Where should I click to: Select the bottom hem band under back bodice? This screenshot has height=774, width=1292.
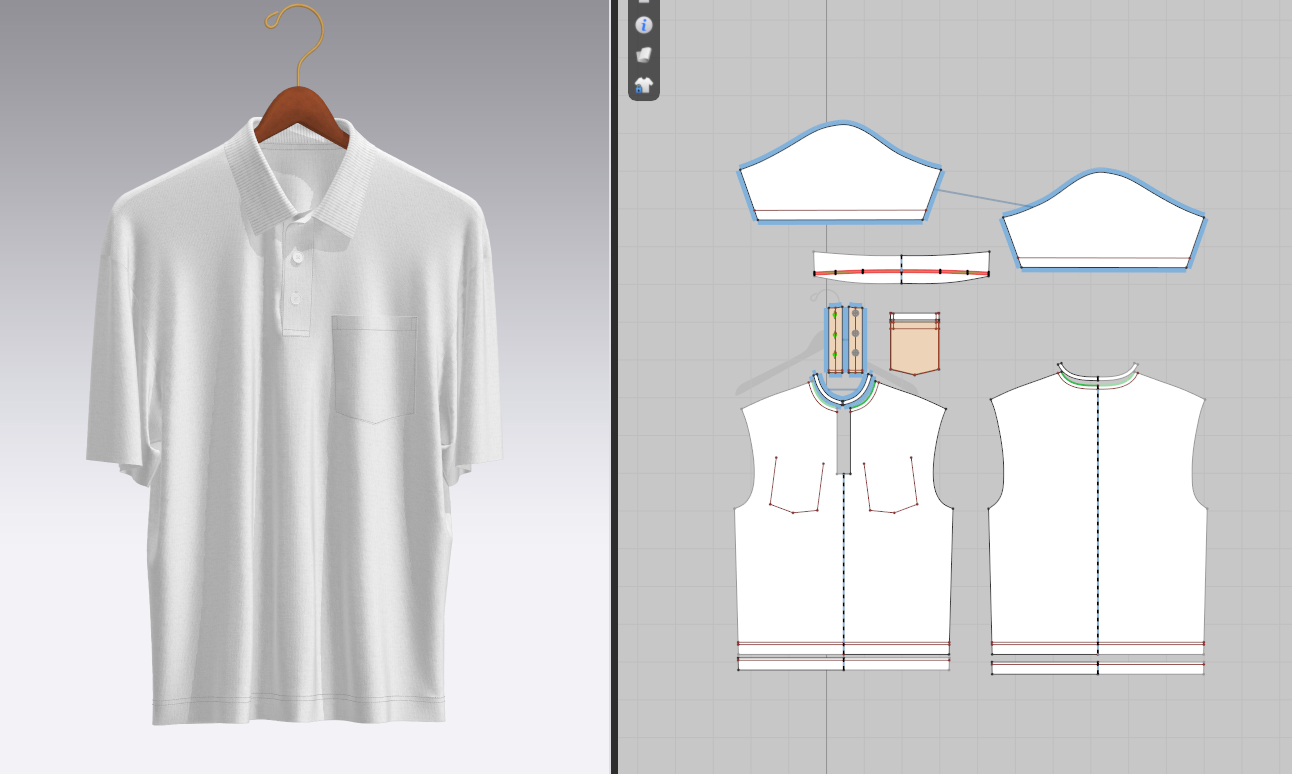pyautogui.click(x=1097, y=667)
